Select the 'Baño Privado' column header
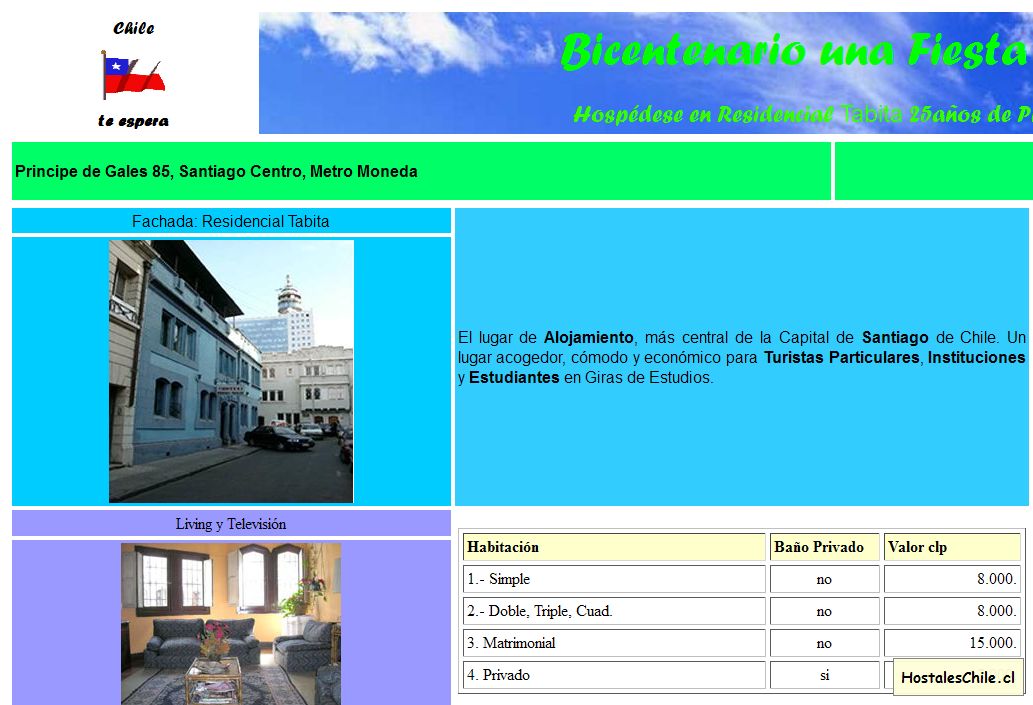1033x705 pixels. click(819, 547)
